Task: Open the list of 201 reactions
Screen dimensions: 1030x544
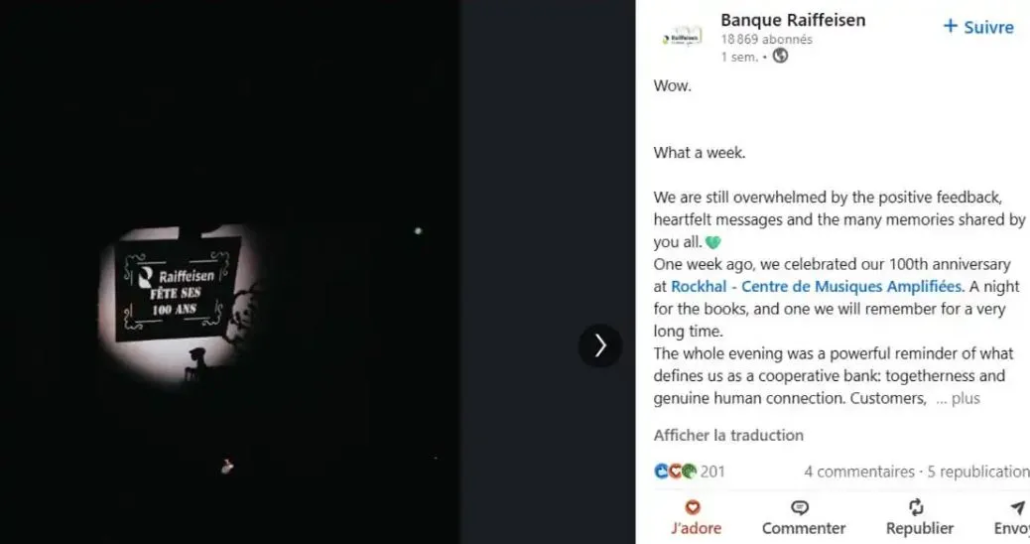Action: point(712,471)
